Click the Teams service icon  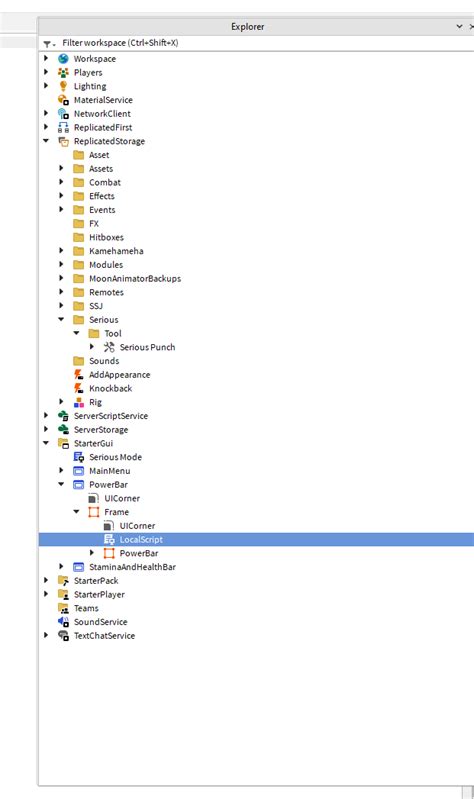coord(63,608)
